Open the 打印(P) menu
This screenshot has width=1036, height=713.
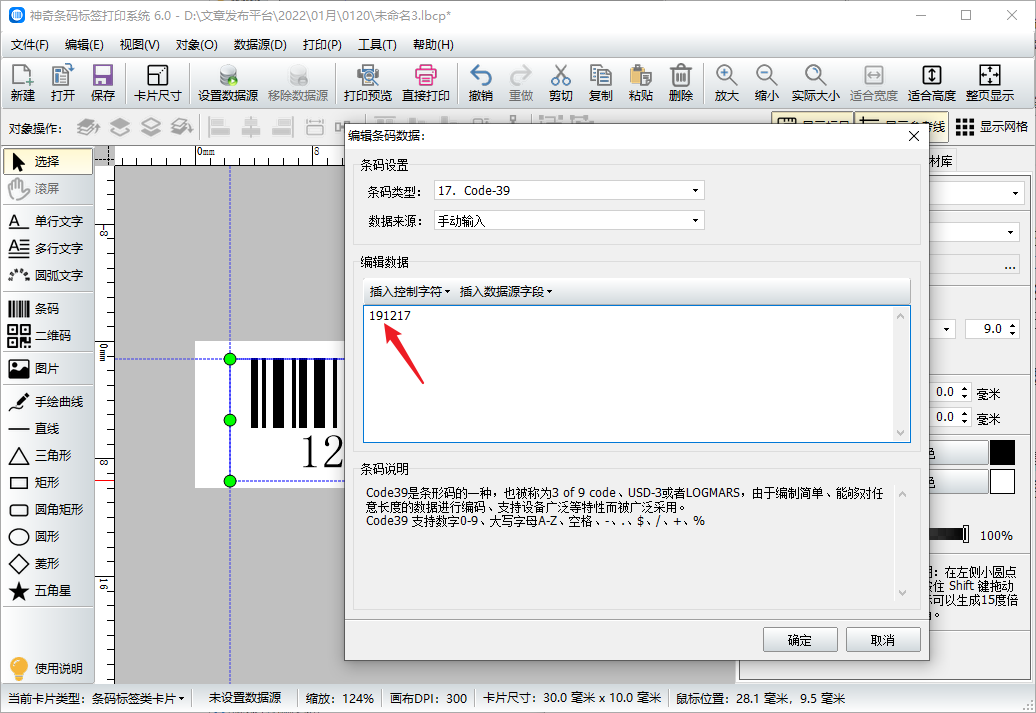coord(322,45)
